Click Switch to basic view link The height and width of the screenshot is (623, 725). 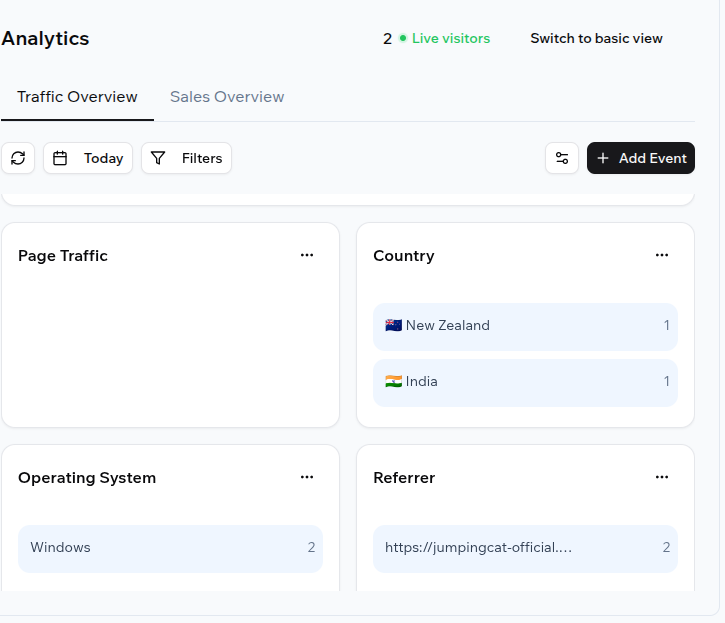(596, 39)
